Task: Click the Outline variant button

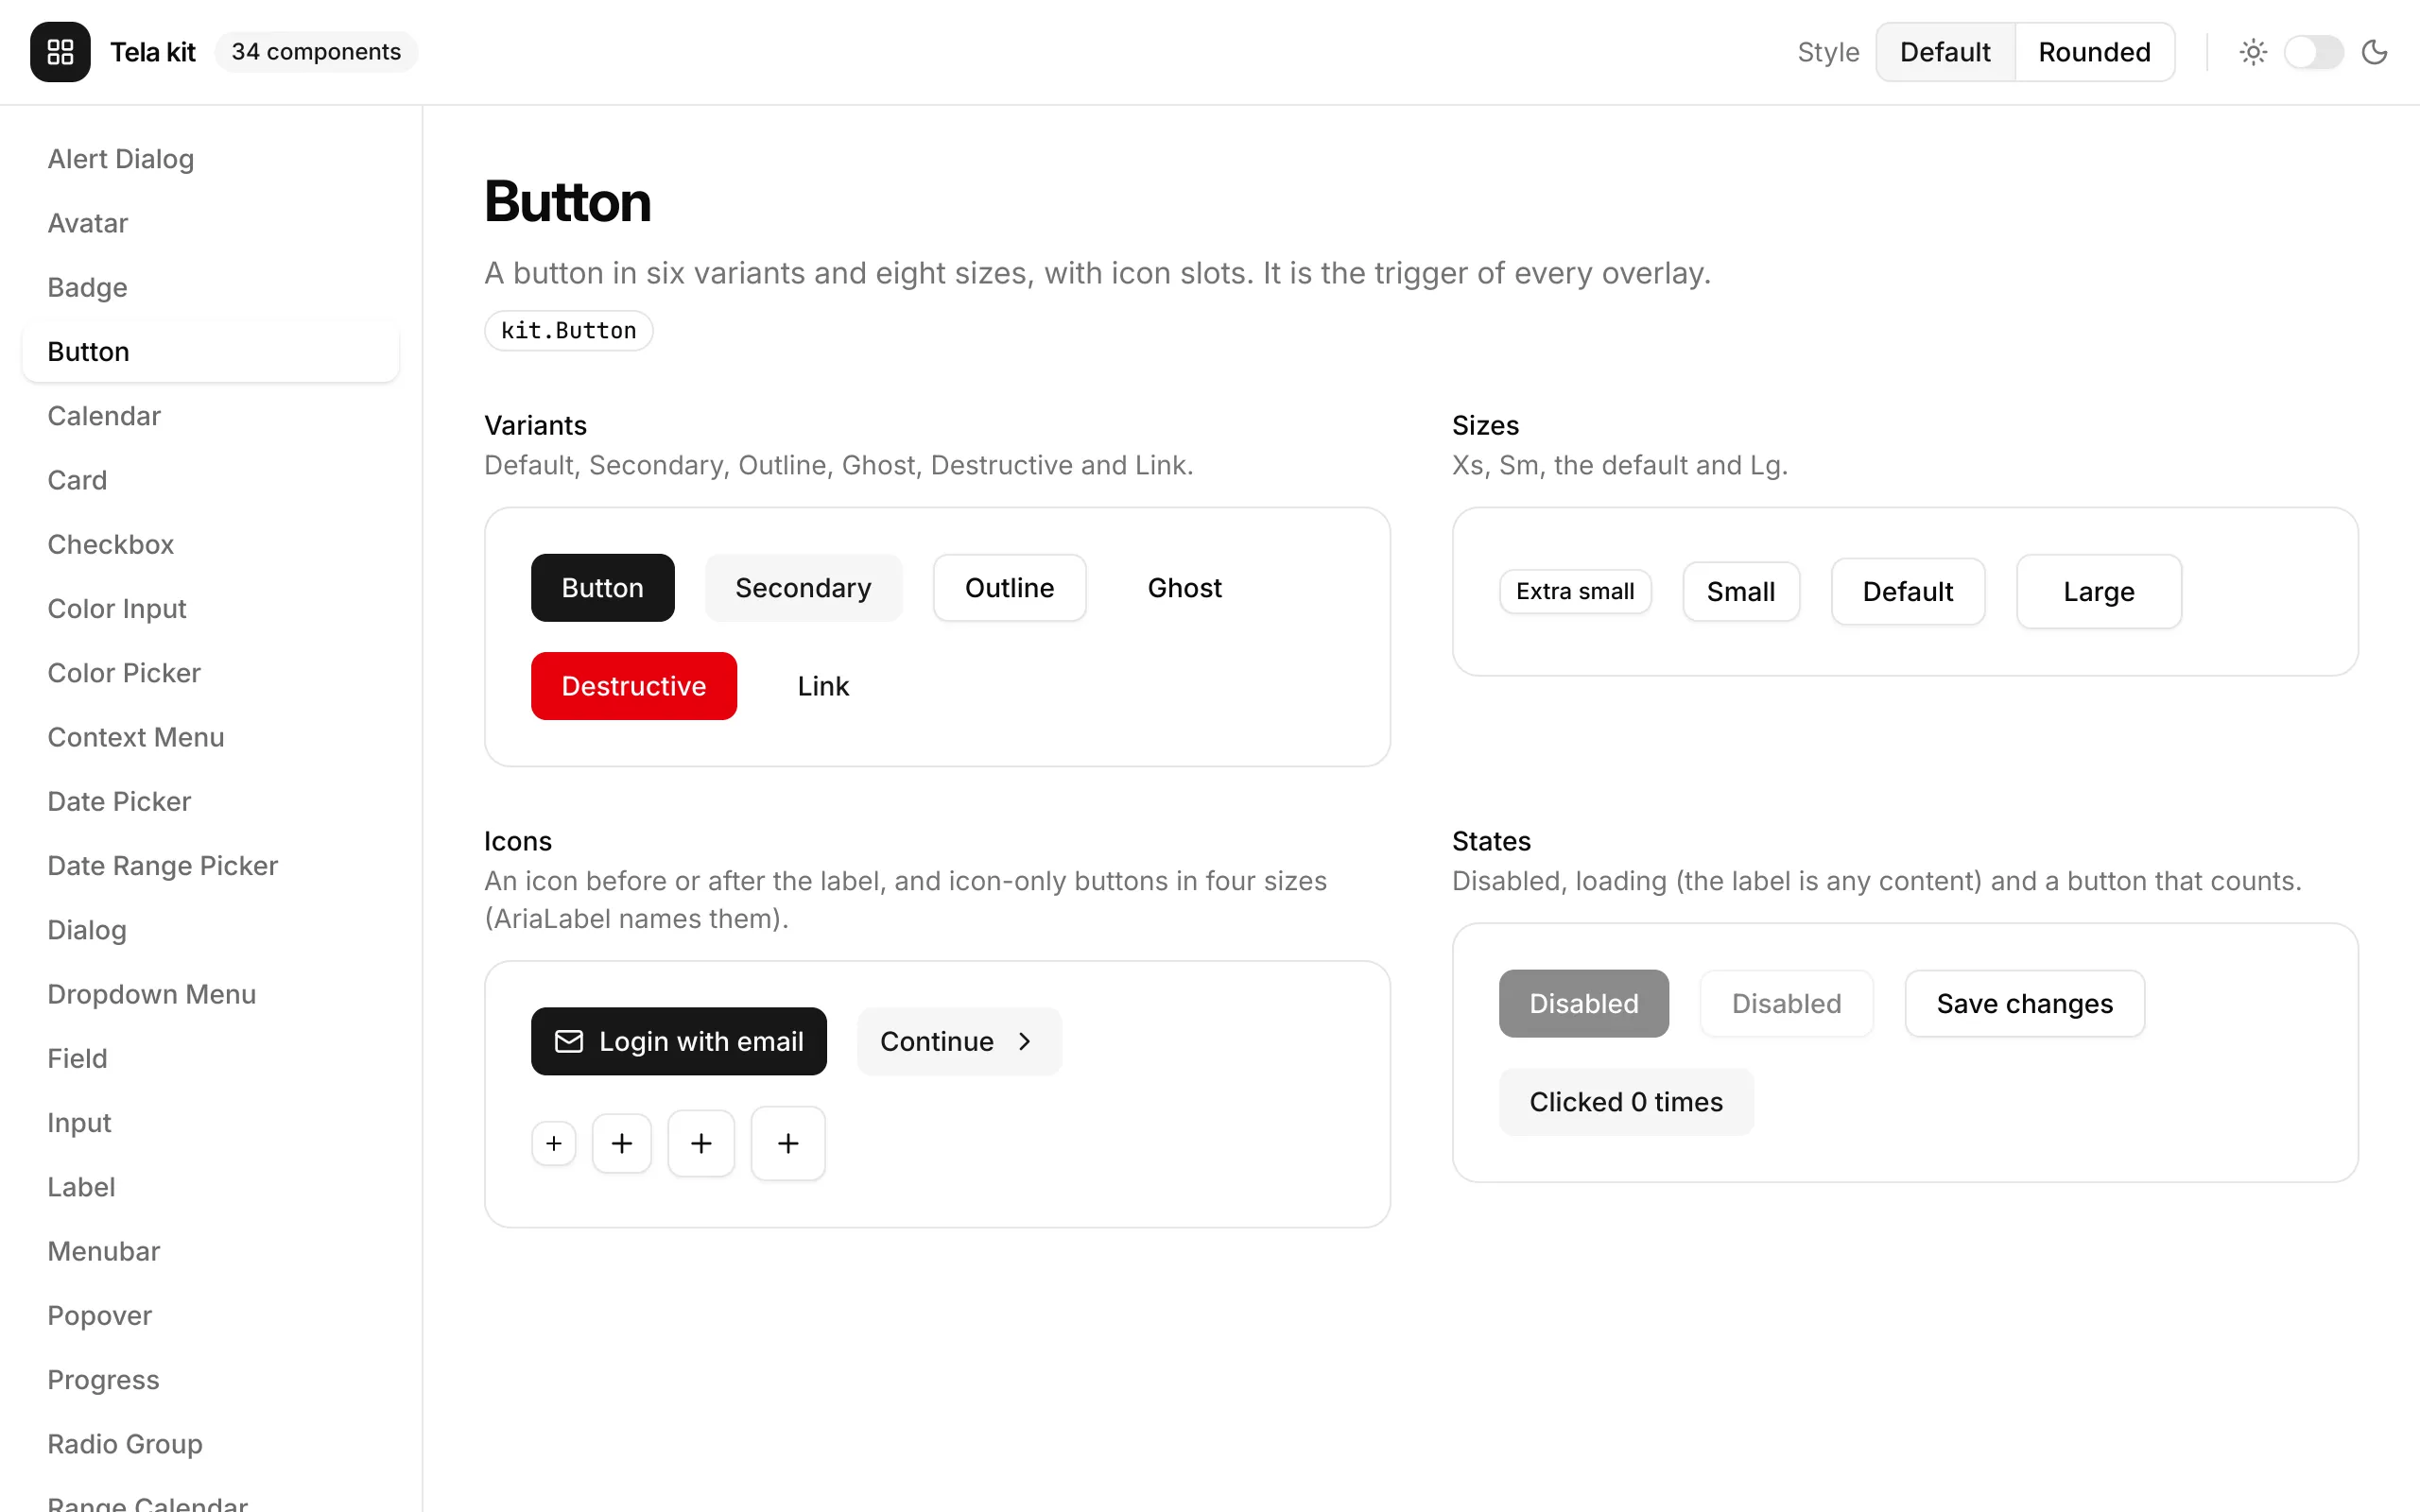Action: coord(1010,588)
